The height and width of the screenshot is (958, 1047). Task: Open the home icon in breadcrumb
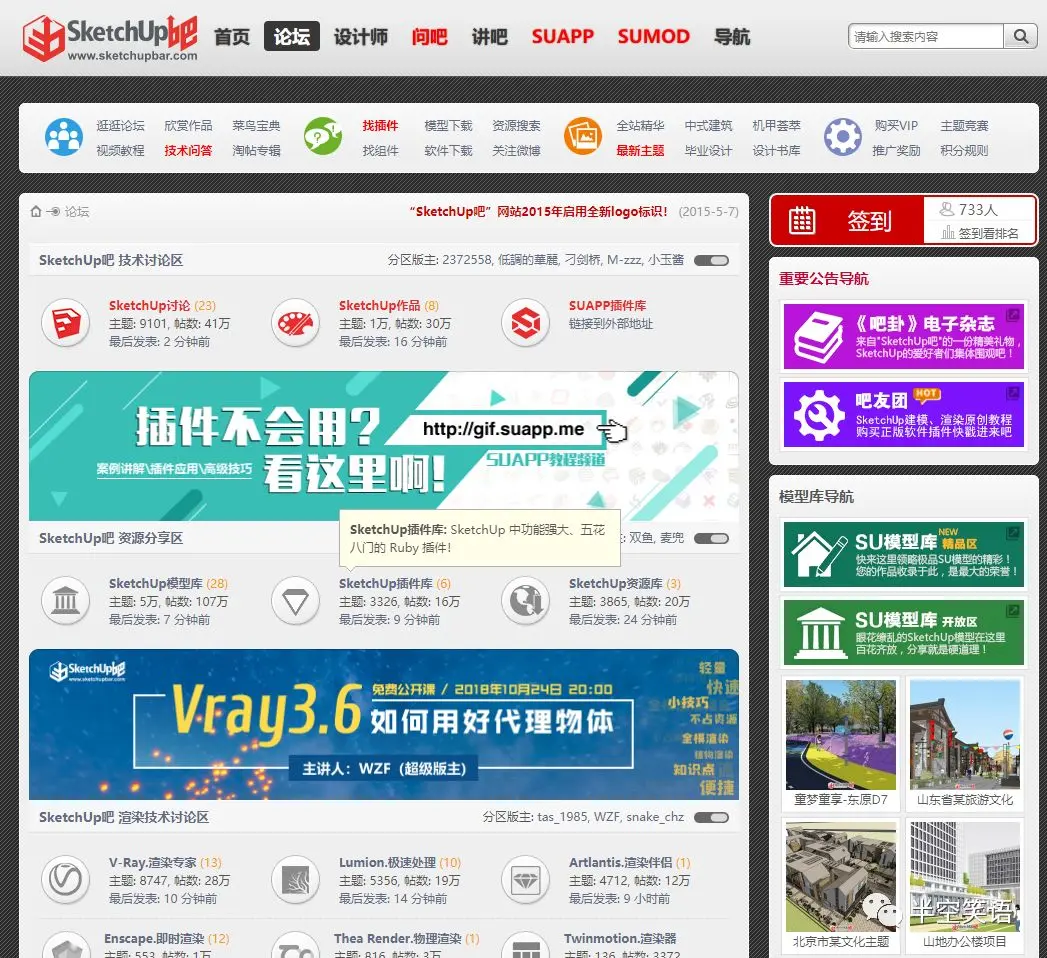click(36, 212)
